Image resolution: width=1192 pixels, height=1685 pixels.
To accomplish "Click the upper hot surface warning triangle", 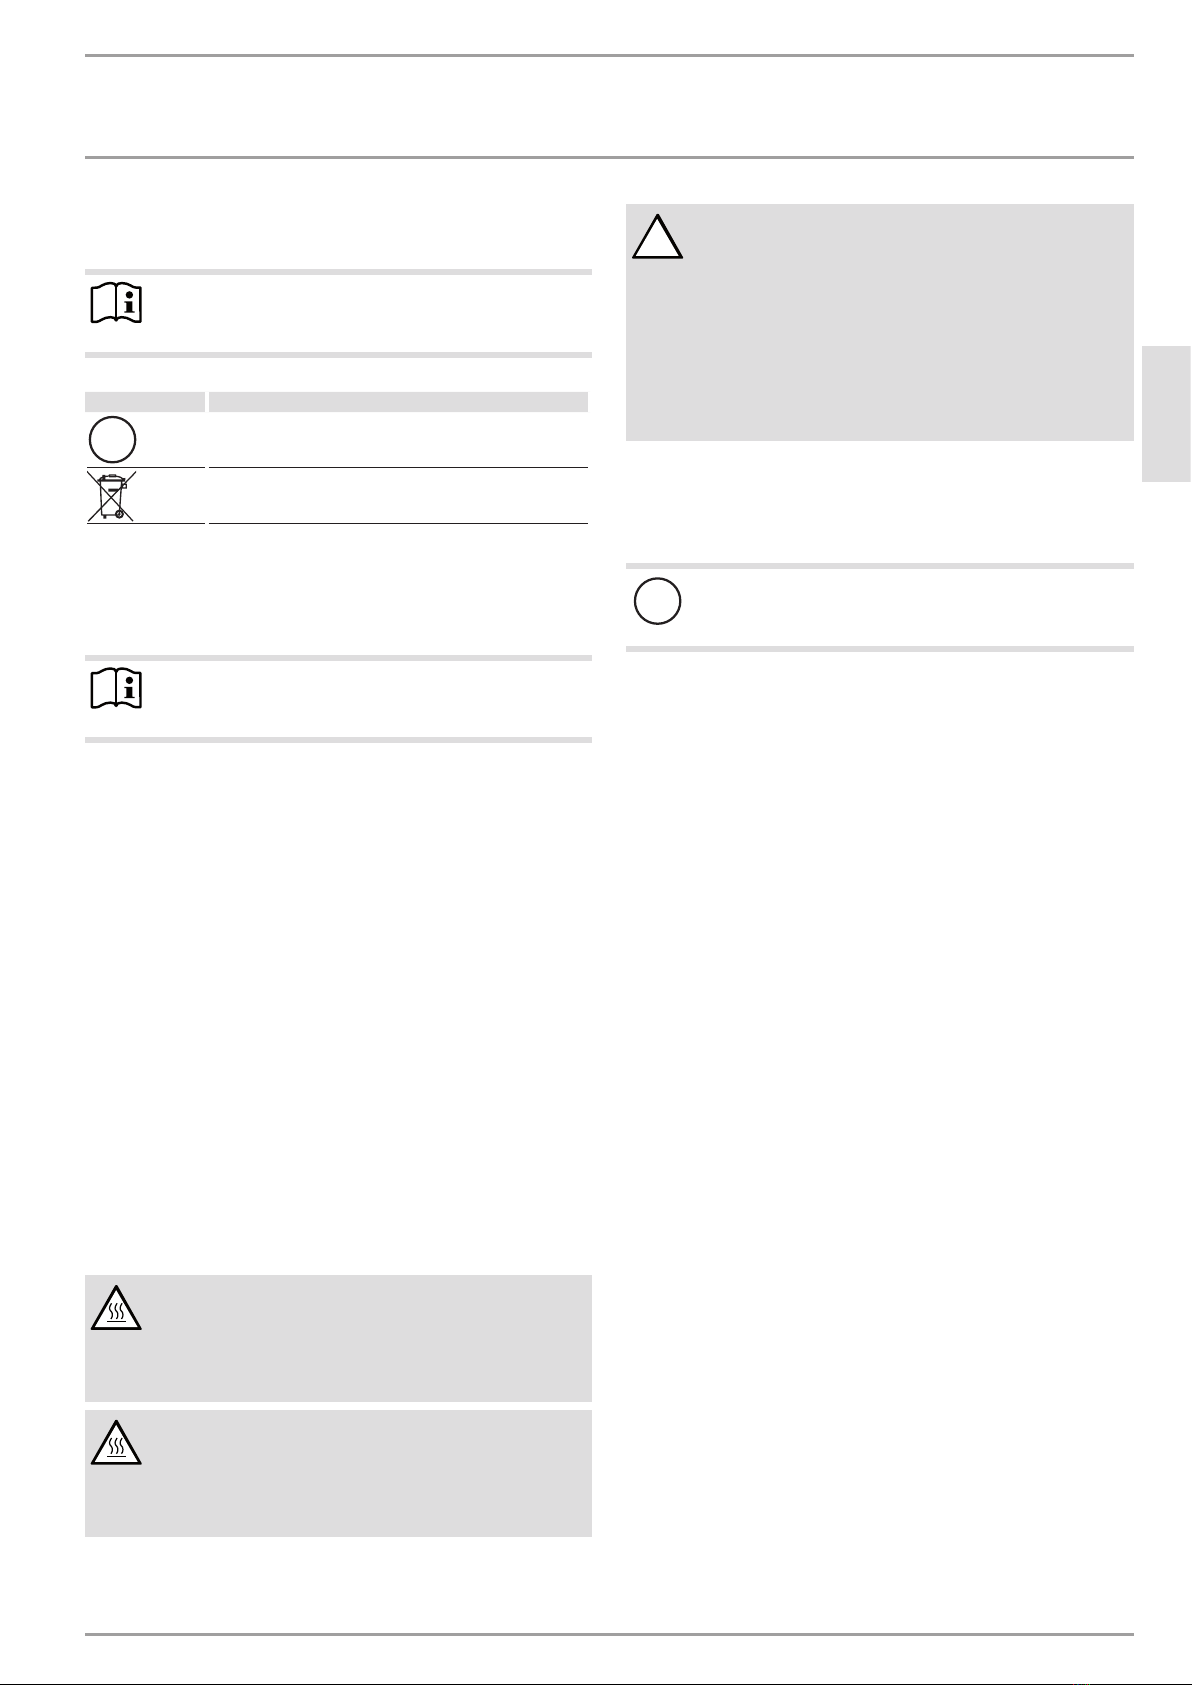I will 116,1307.
